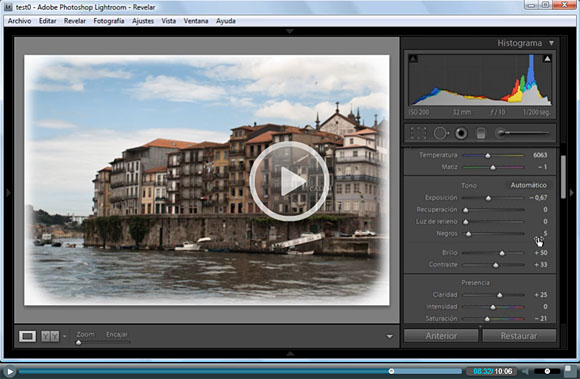Adjust the Contraste slider
This screenshot has height=379, width=580.
pyautogui.click(x=496, y=265)
